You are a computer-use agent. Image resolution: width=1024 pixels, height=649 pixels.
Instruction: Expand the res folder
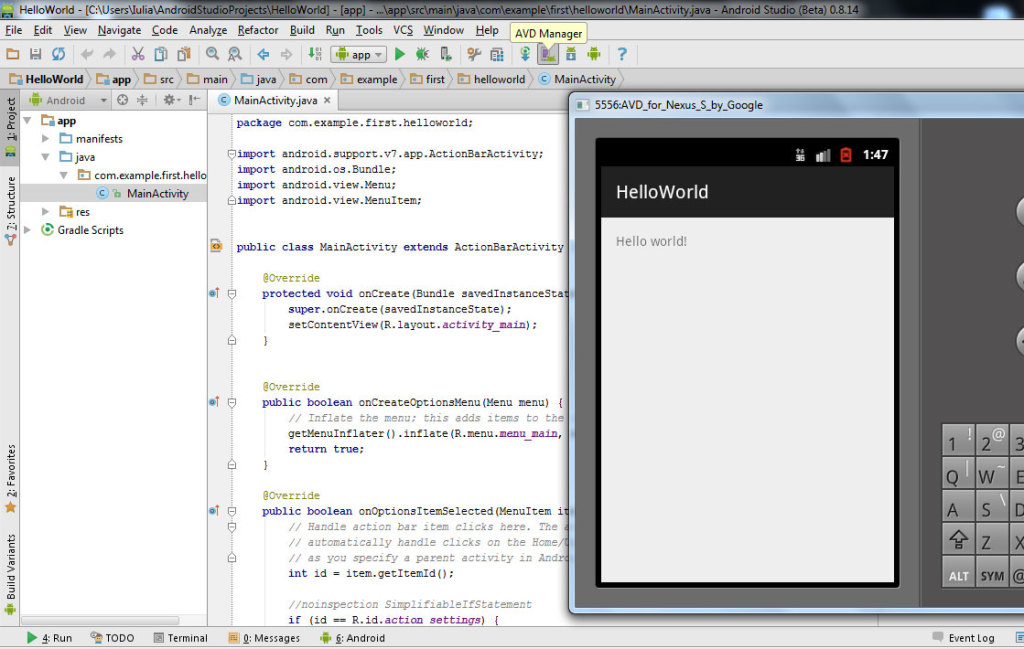(x=45, y=212)
